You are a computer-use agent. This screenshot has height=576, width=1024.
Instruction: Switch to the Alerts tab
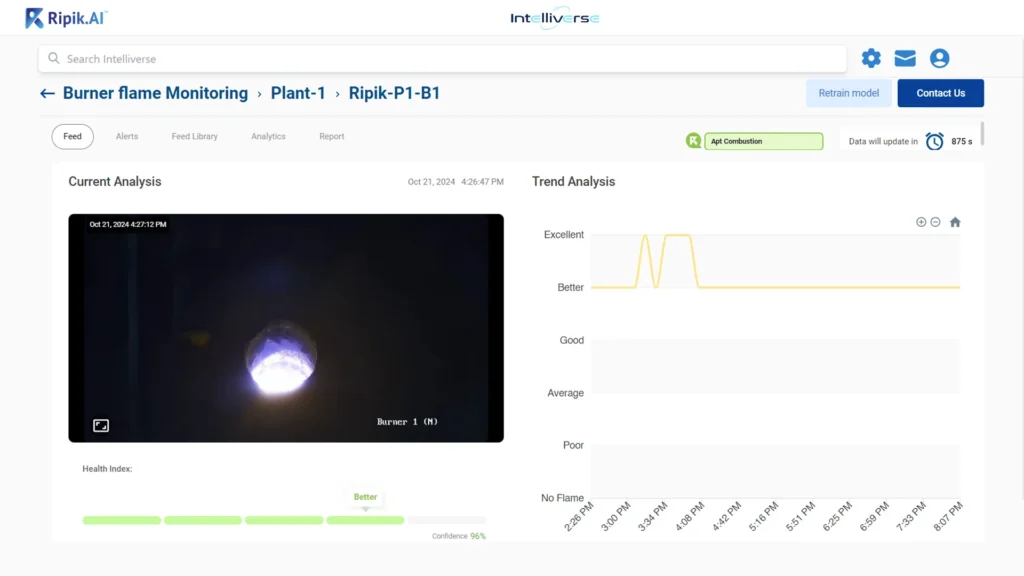(x=127, y=136)
